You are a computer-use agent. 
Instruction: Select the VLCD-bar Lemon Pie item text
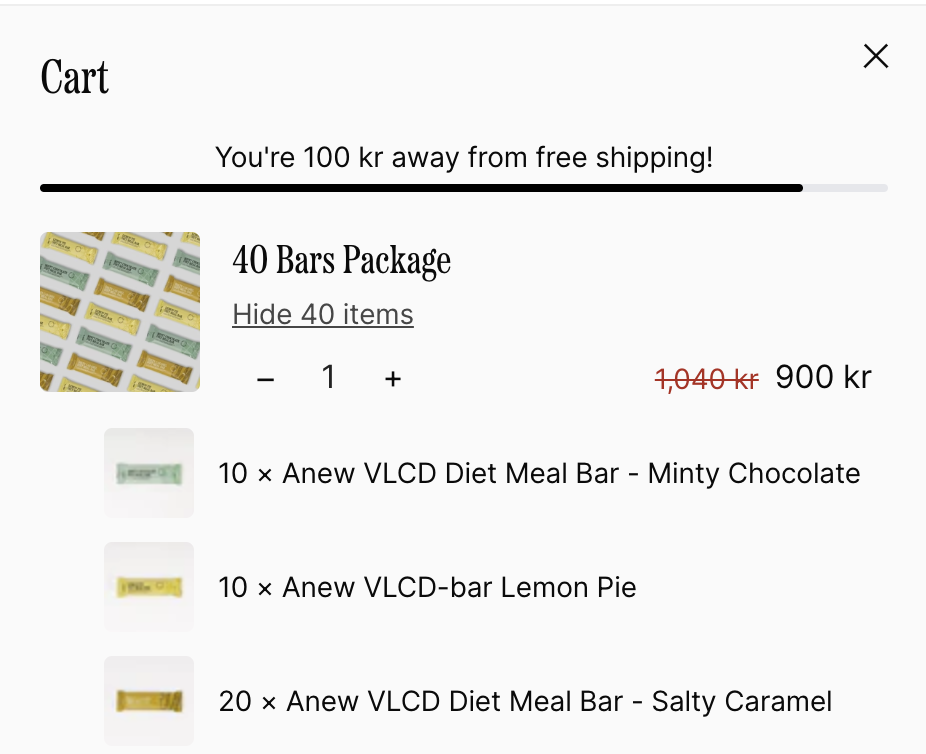(x=428, y=587)
